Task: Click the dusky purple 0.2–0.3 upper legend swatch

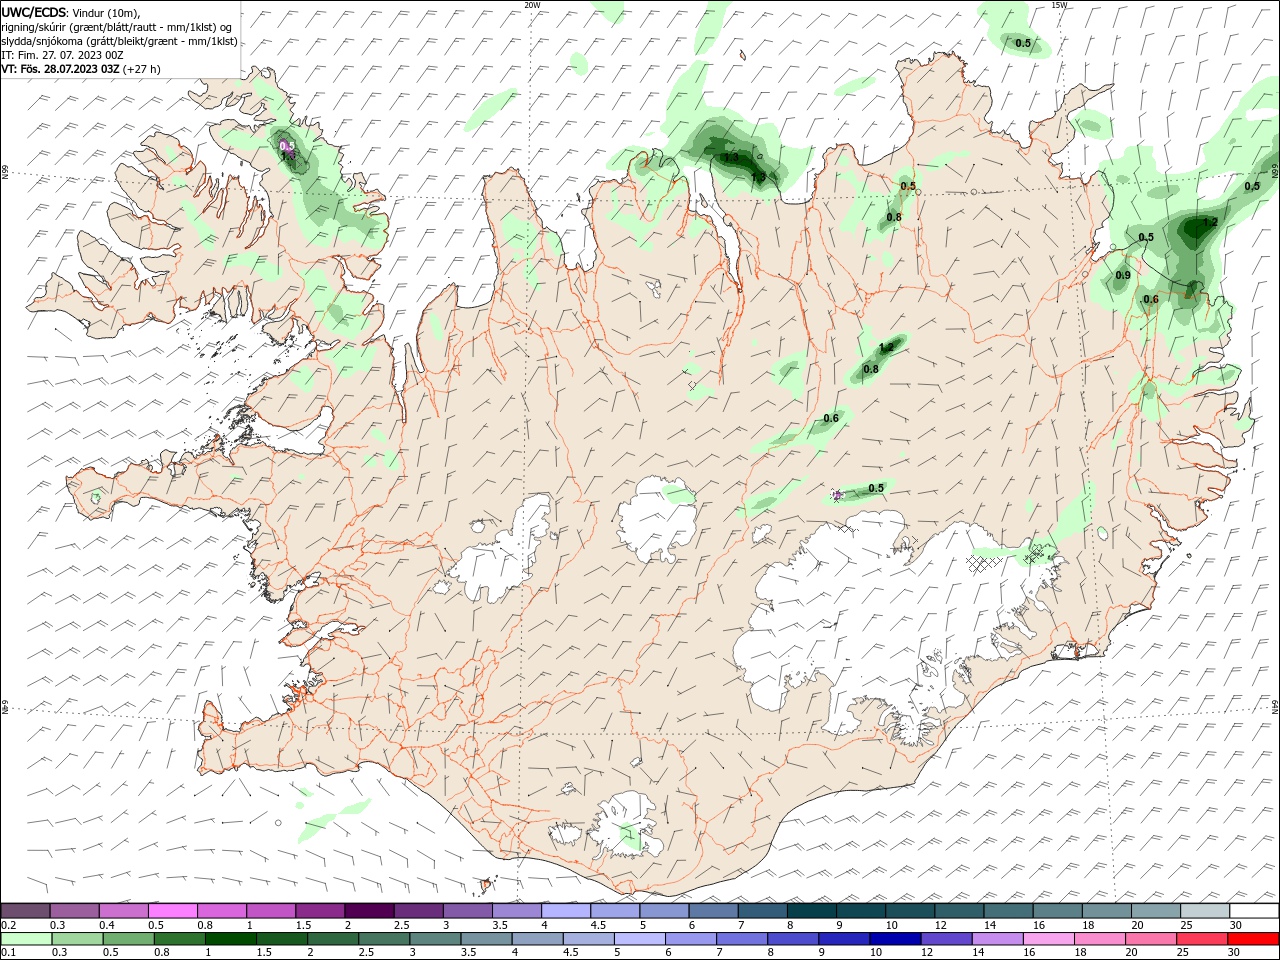Action: (x=27, y=911)
